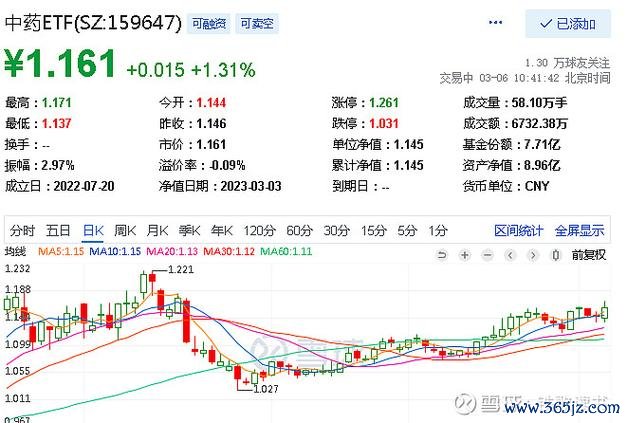Click the 单位净值 1.145 value
Viewport: 627px width, 423px height.
point(409,144)
